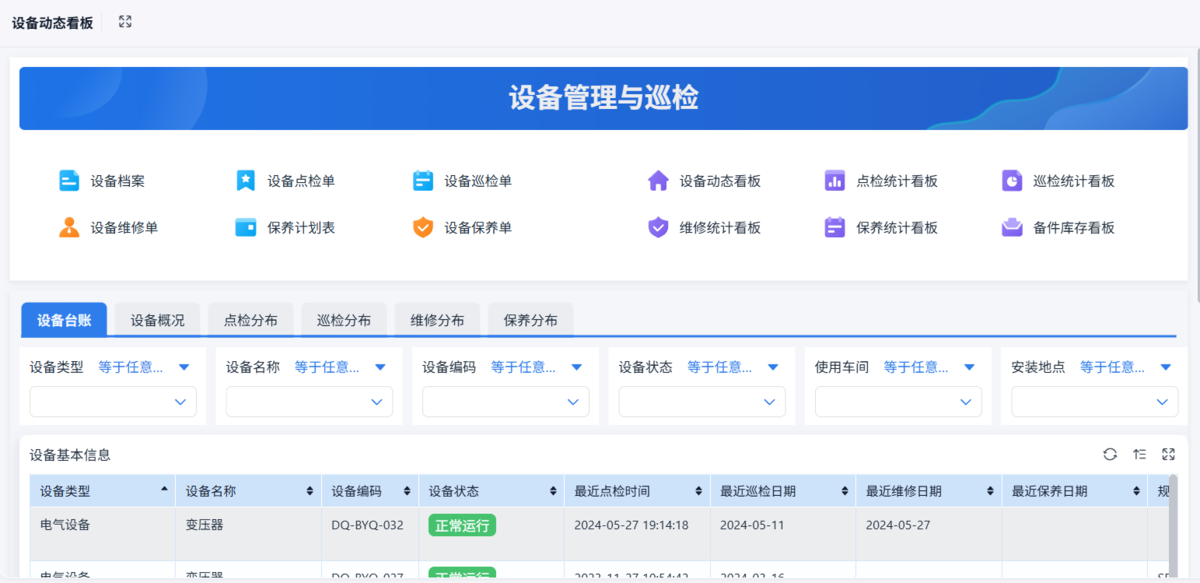Click the 设备档案 document icon
1200x583 pixels.
click(69, 181)
